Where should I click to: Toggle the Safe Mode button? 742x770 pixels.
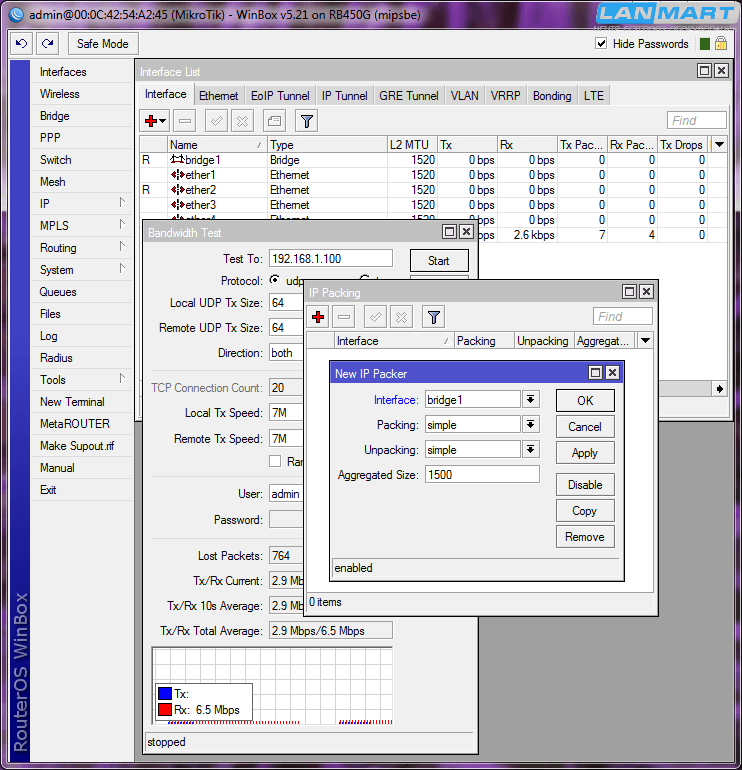(103, 44)
